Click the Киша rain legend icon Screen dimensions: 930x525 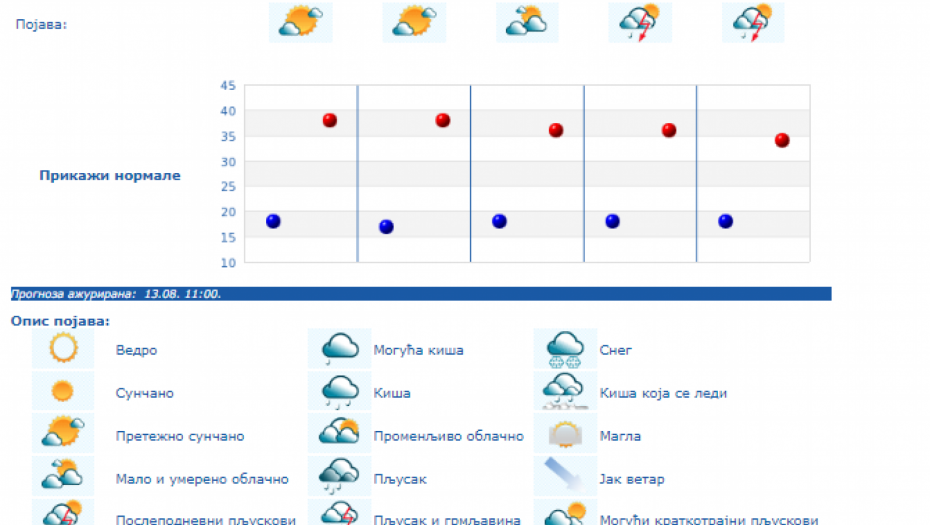pos(339,391)
